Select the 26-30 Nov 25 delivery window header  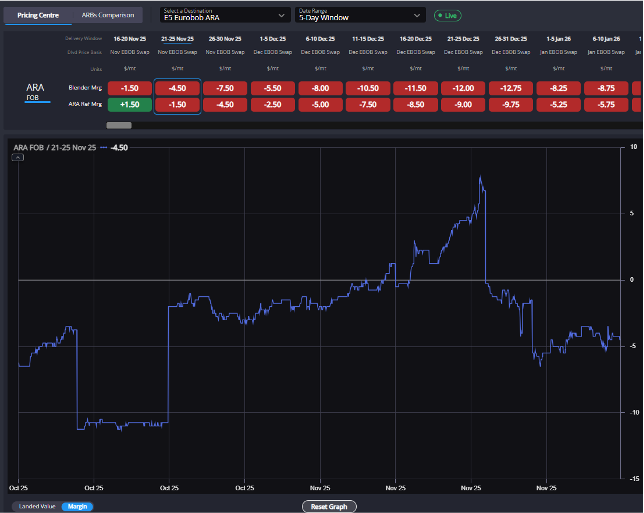tap(225, 39)
